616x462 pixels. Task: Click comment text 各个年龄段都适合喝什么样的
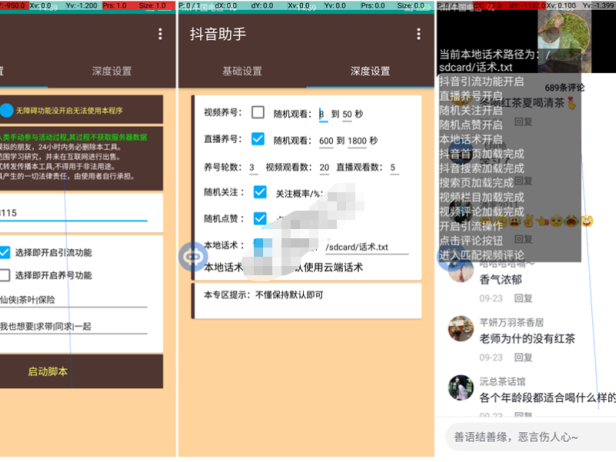(x=547, y=398)
